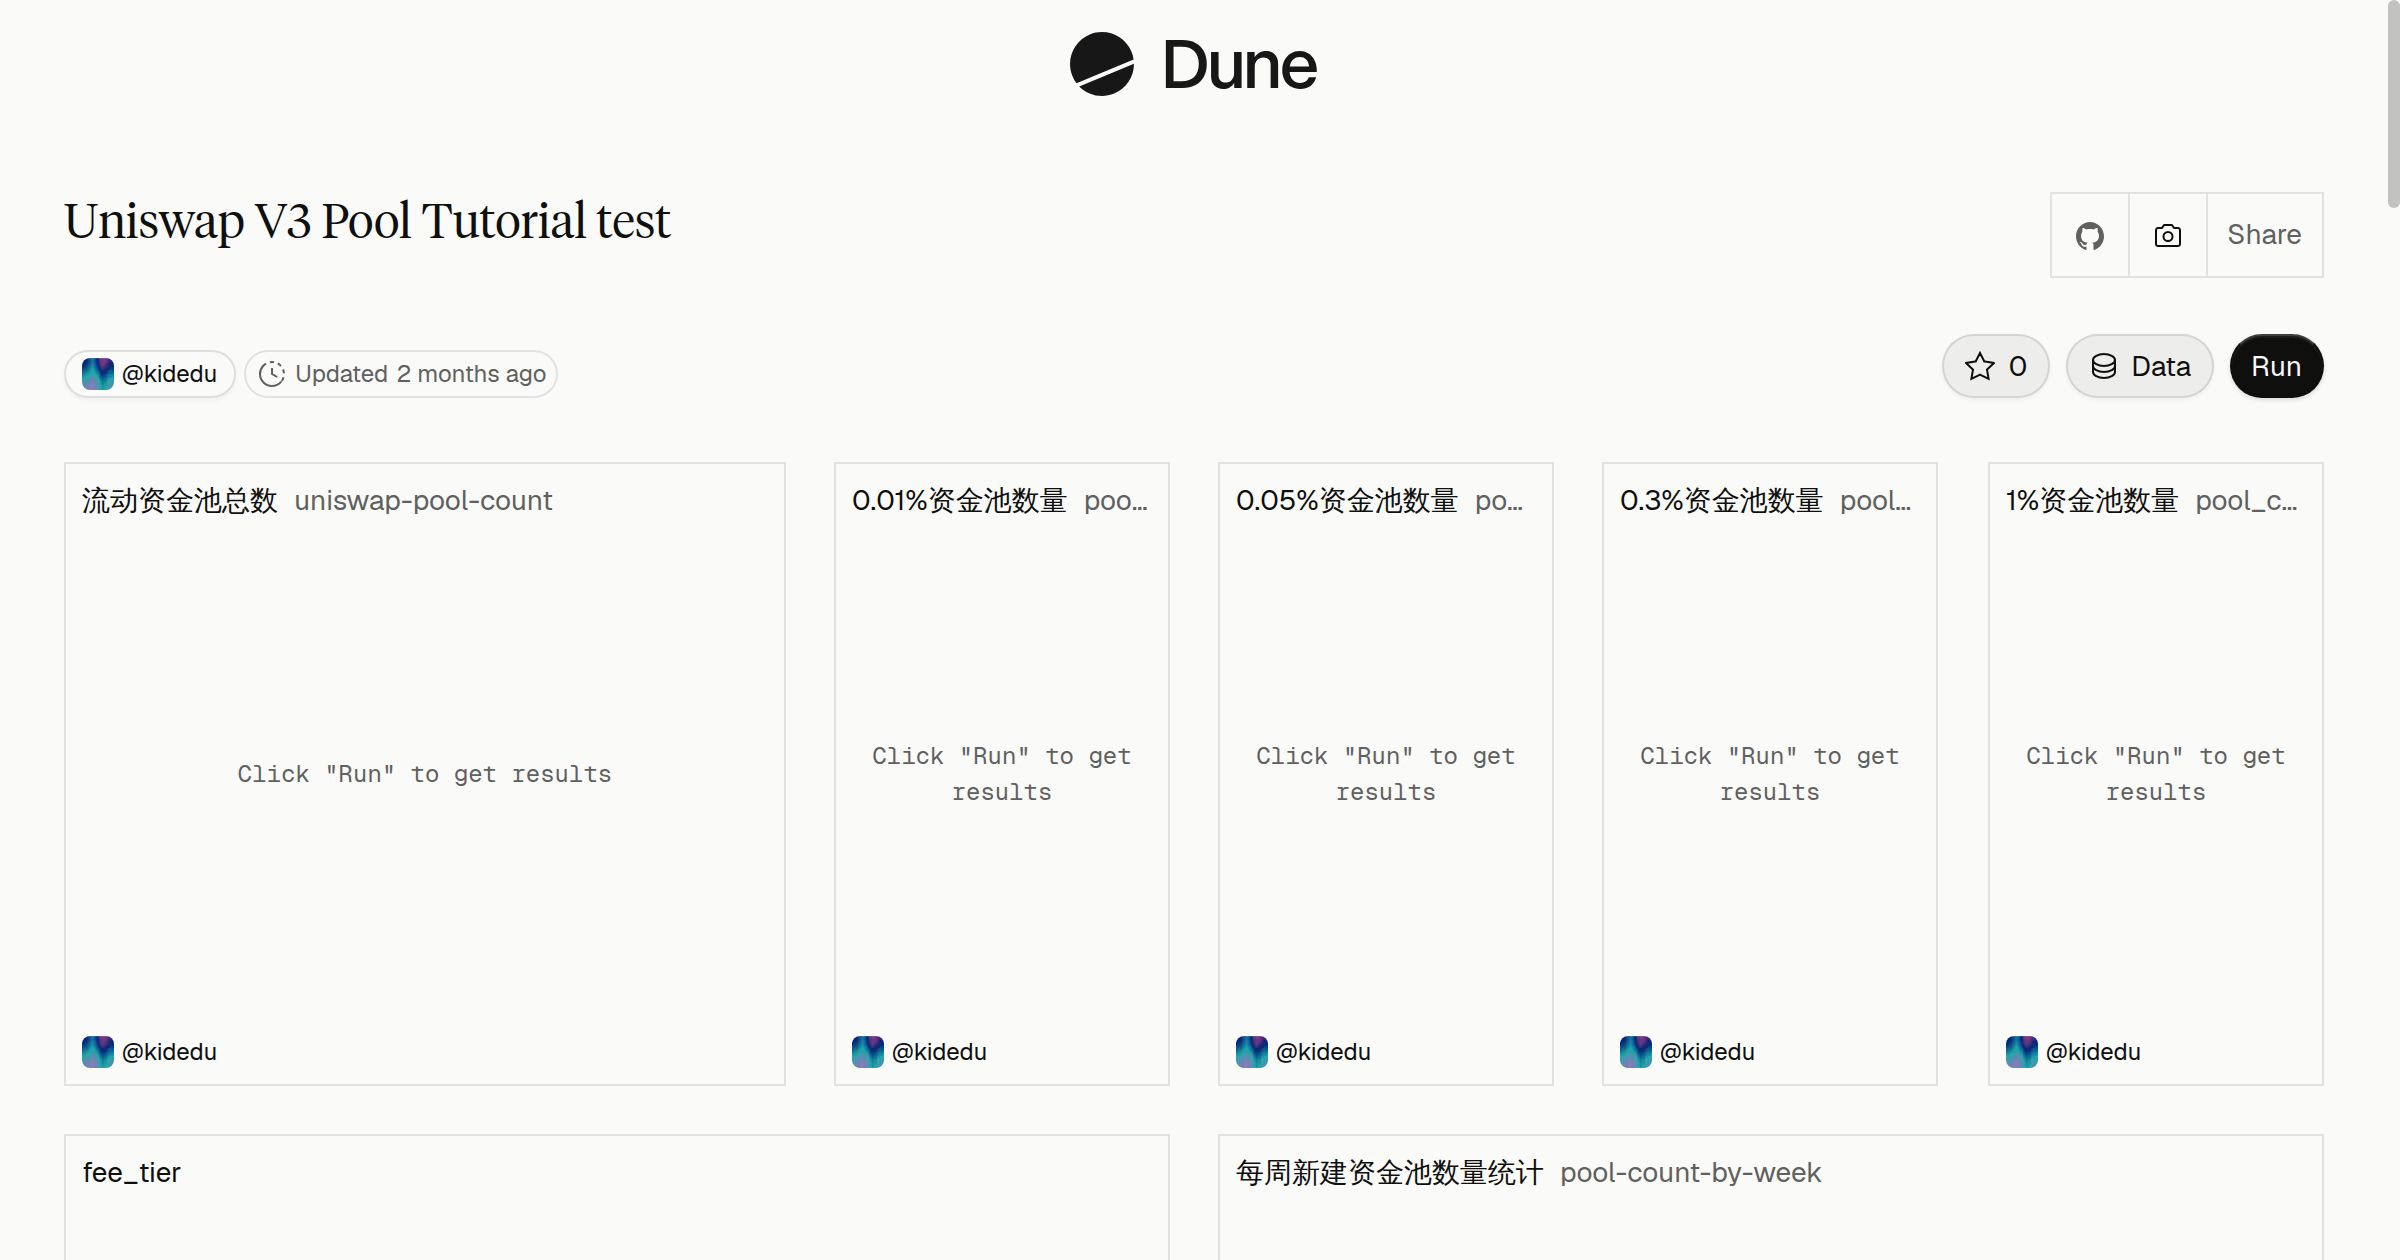Viewport: 2400px width, 1260px height.
Task: Click the avatar icon in the 0.3% card footer
Action: pos(1636,1052)
